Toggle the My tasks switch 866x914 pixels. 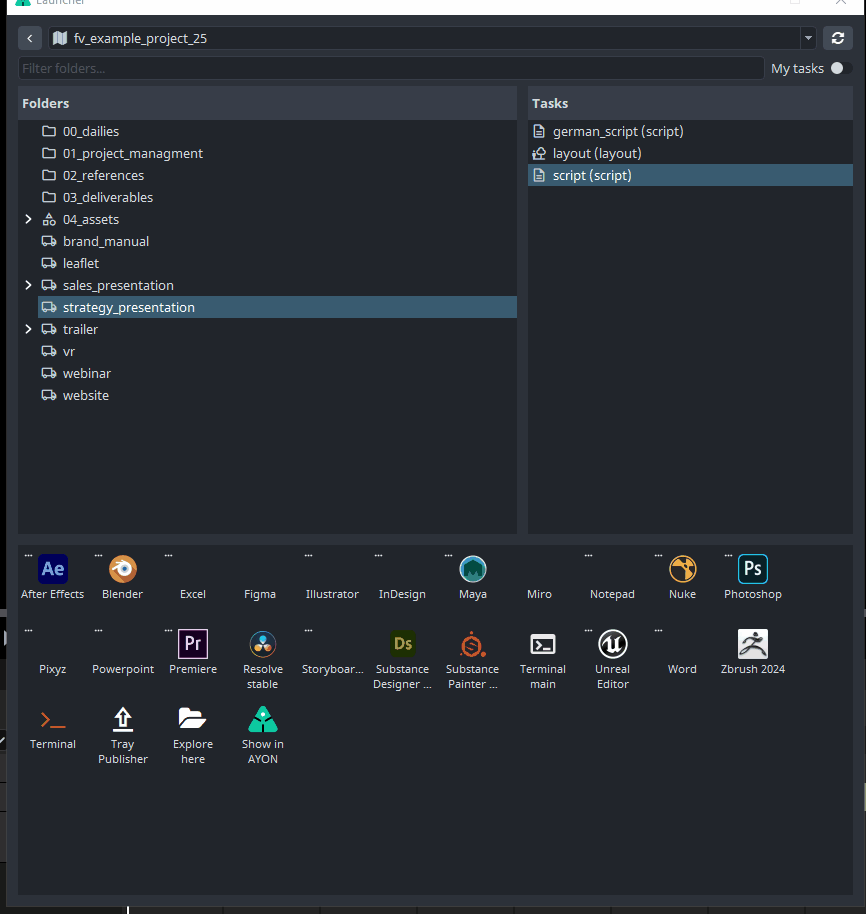841,69
